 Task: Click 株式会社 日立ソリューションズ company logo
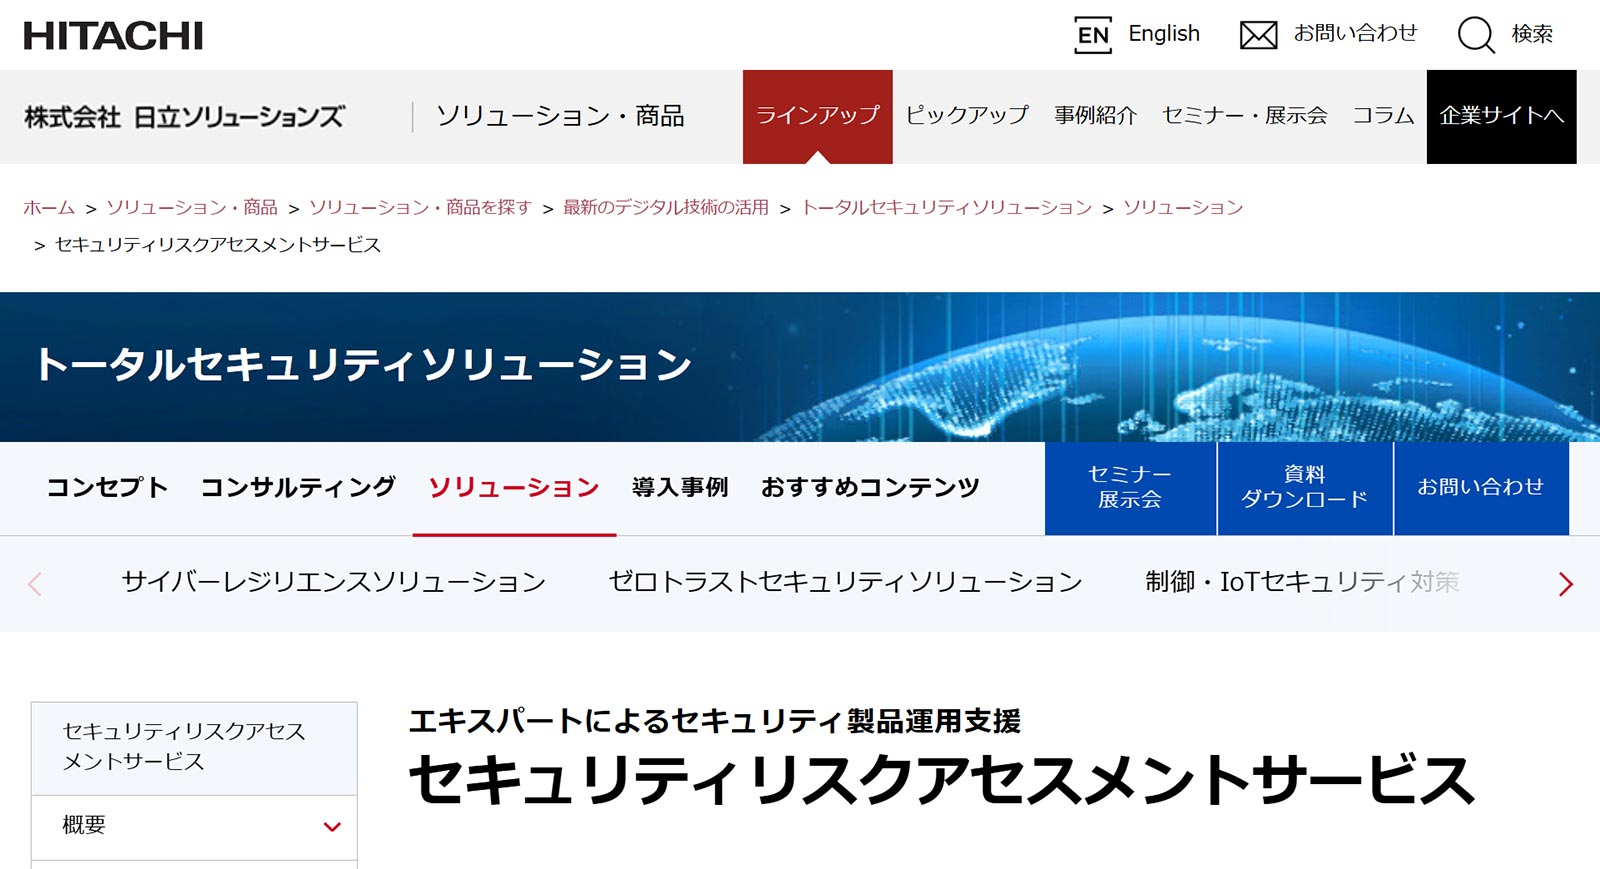pyautogui.click(x=184, y=117)
